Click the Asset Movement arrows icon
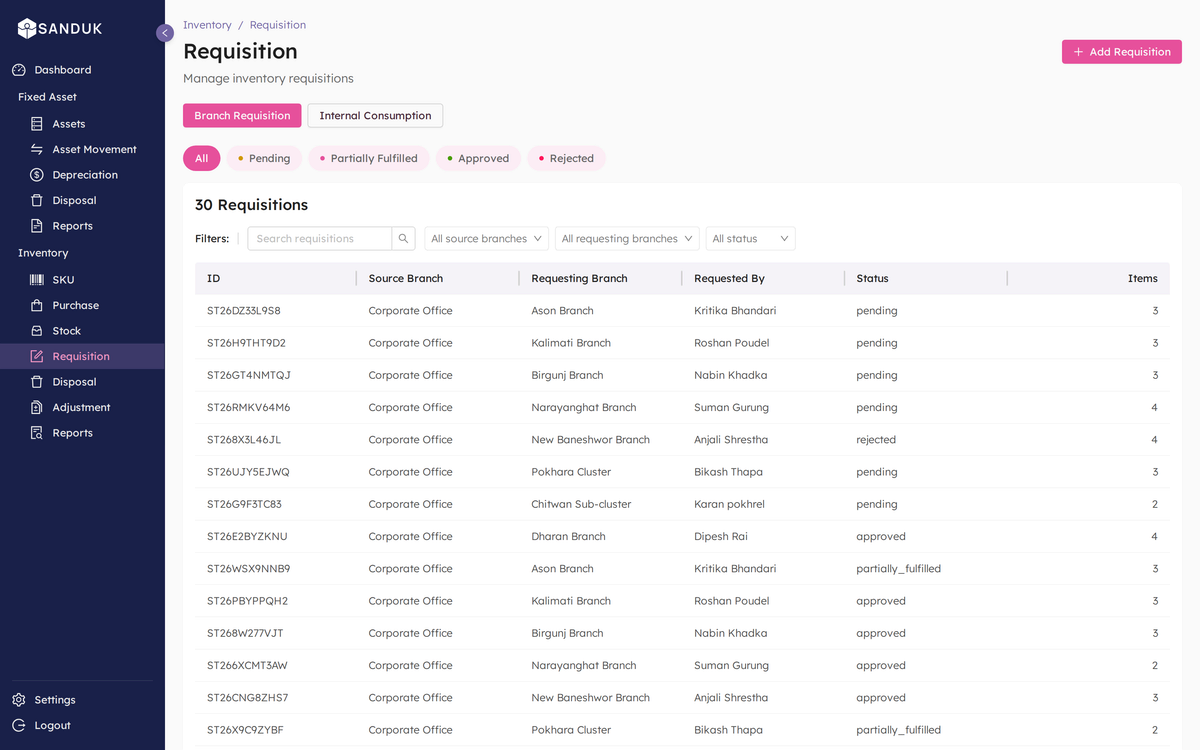The image size is (1200, 750). (x=37, y=149)
